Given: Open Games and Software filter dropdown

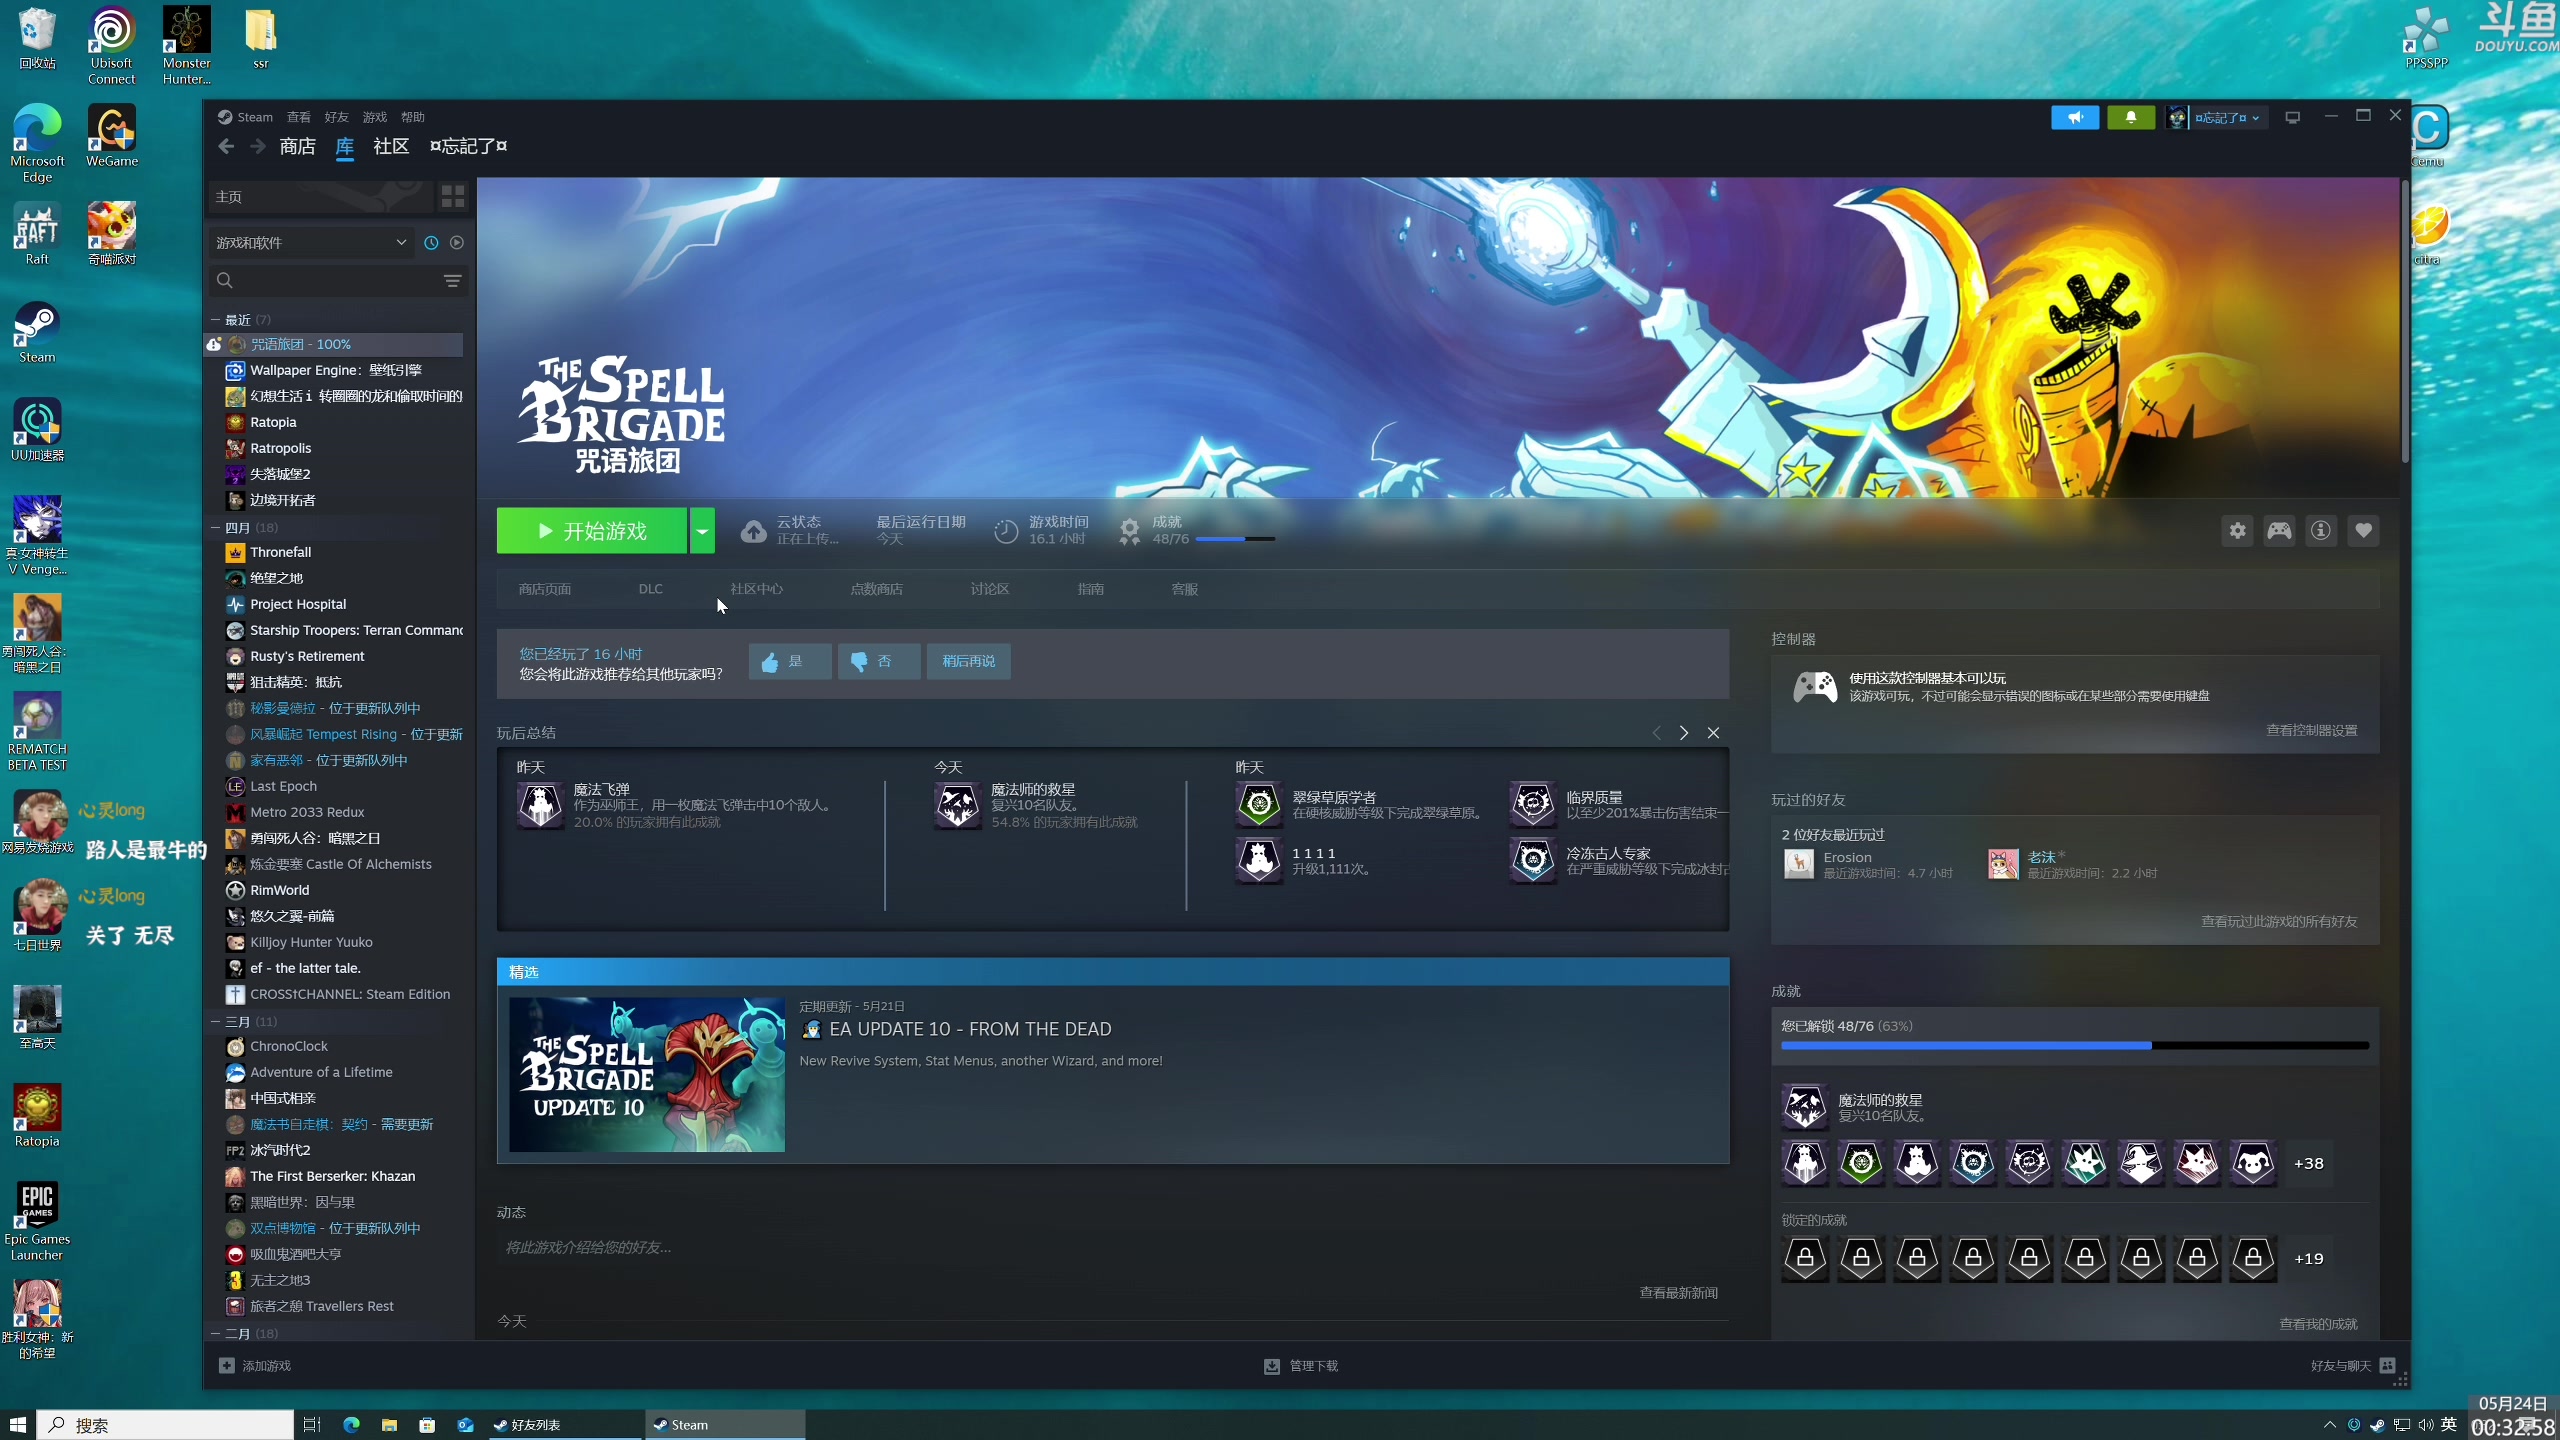Looking at the screenshot, I should pos(311,242).
